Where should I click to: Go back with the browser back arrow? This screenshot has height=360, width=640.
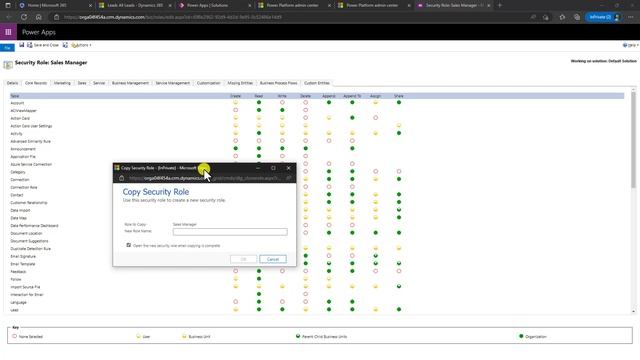point(9,17)
